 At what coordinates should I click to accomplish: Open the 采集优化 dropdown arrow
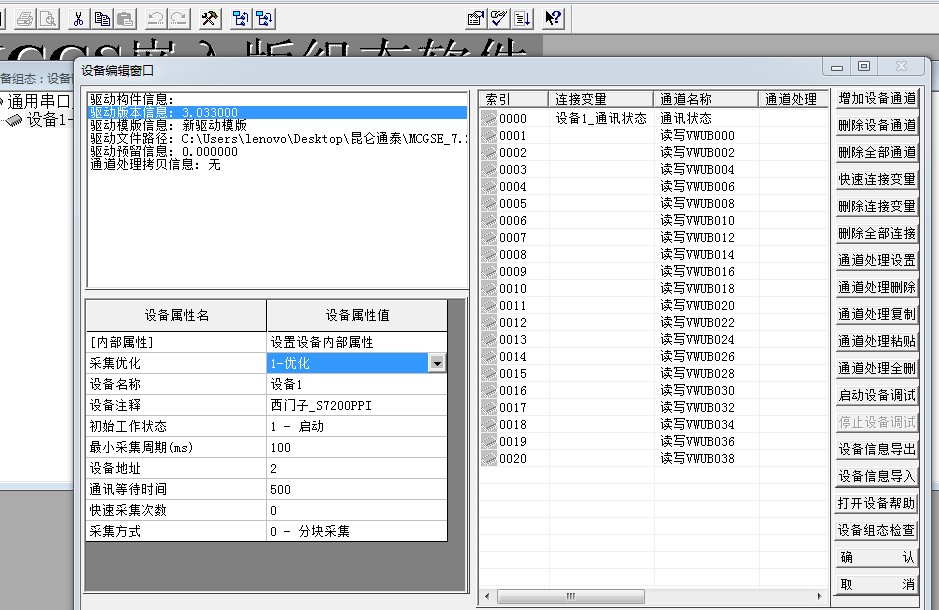(437, 364)
